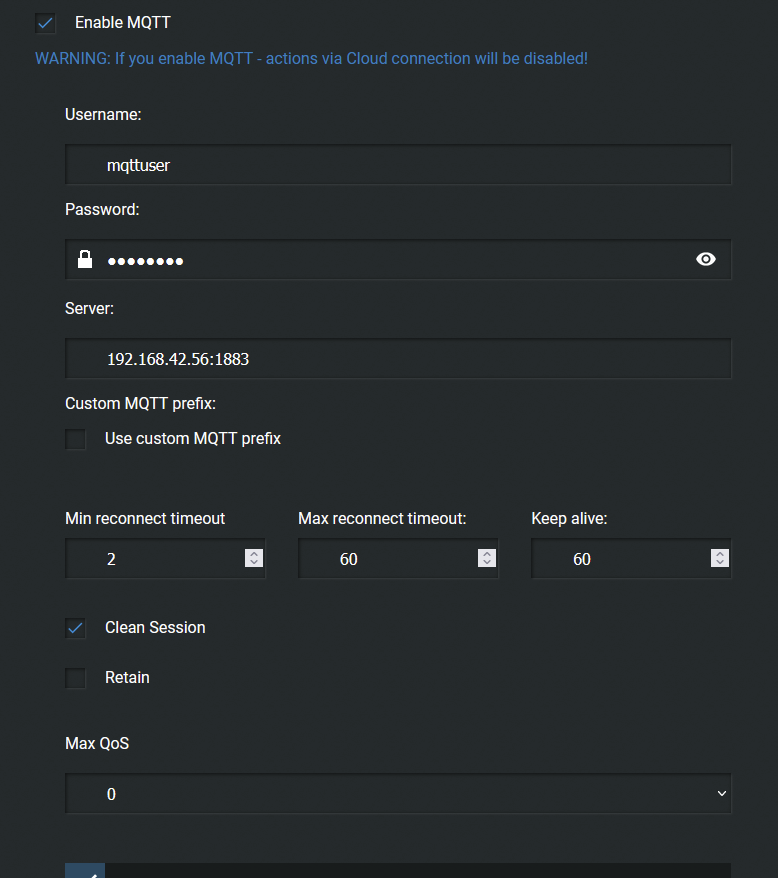Click the blue checkmark save button at the bottom
Viewport: 778px width, 878px height.
click(85, 871)
